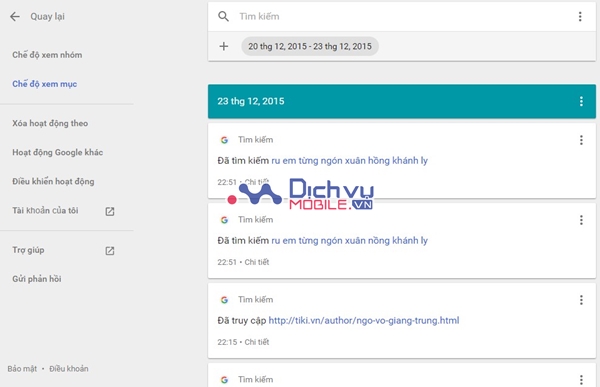This screenshot has height=387, width=600.
Task: Open Điều khiển hoạt động
Action: [53, 181]
